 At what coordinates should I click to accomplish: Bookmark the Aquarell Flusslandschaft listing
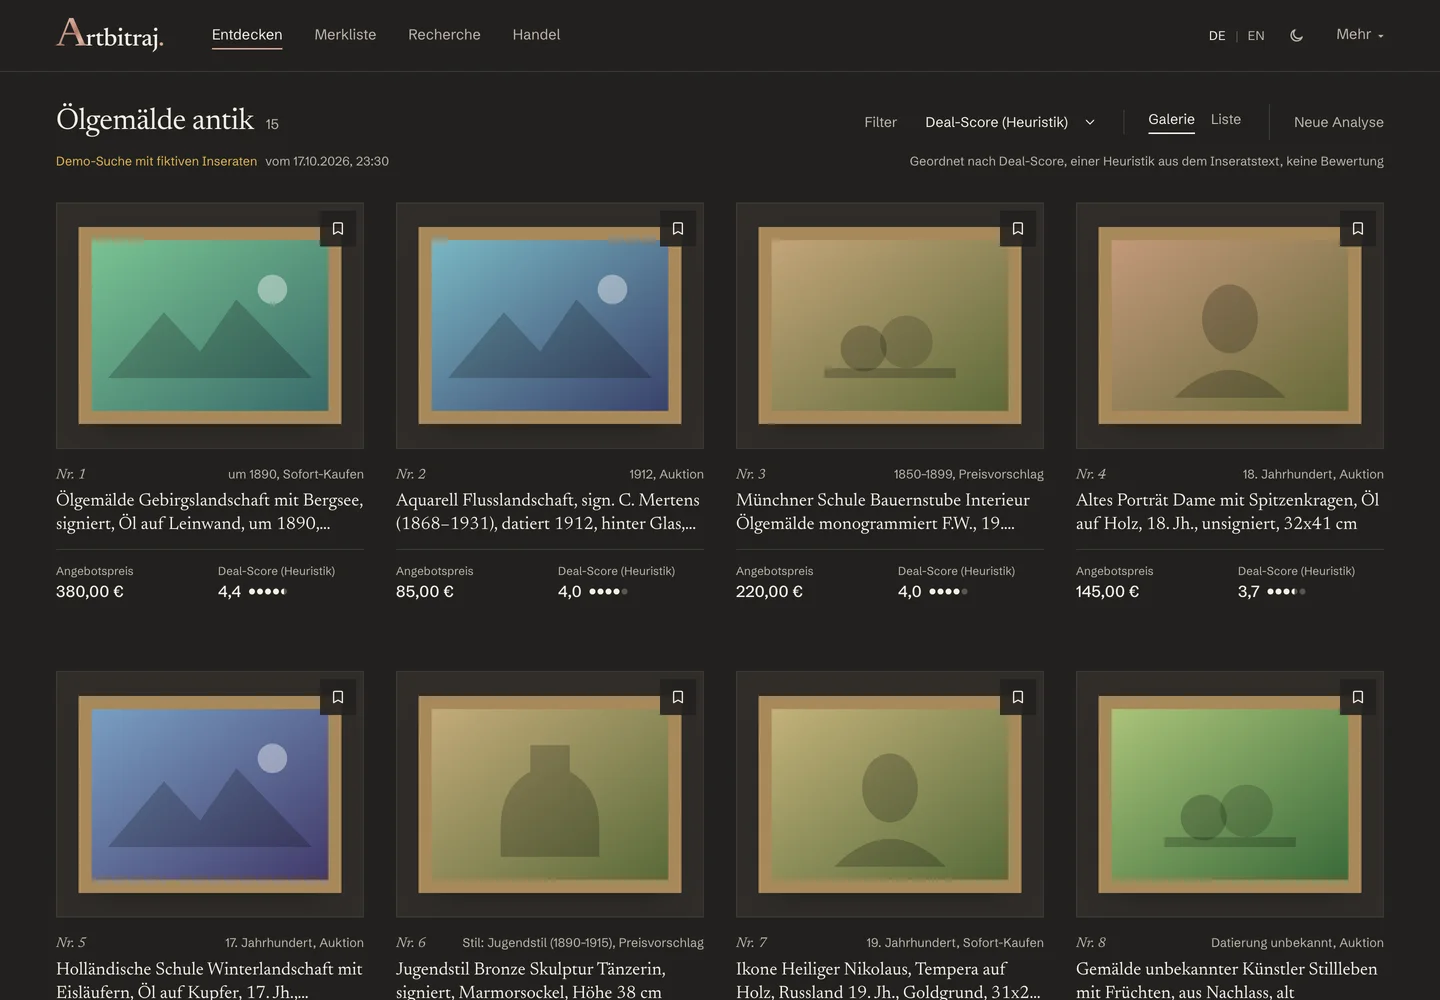[678, 229]
